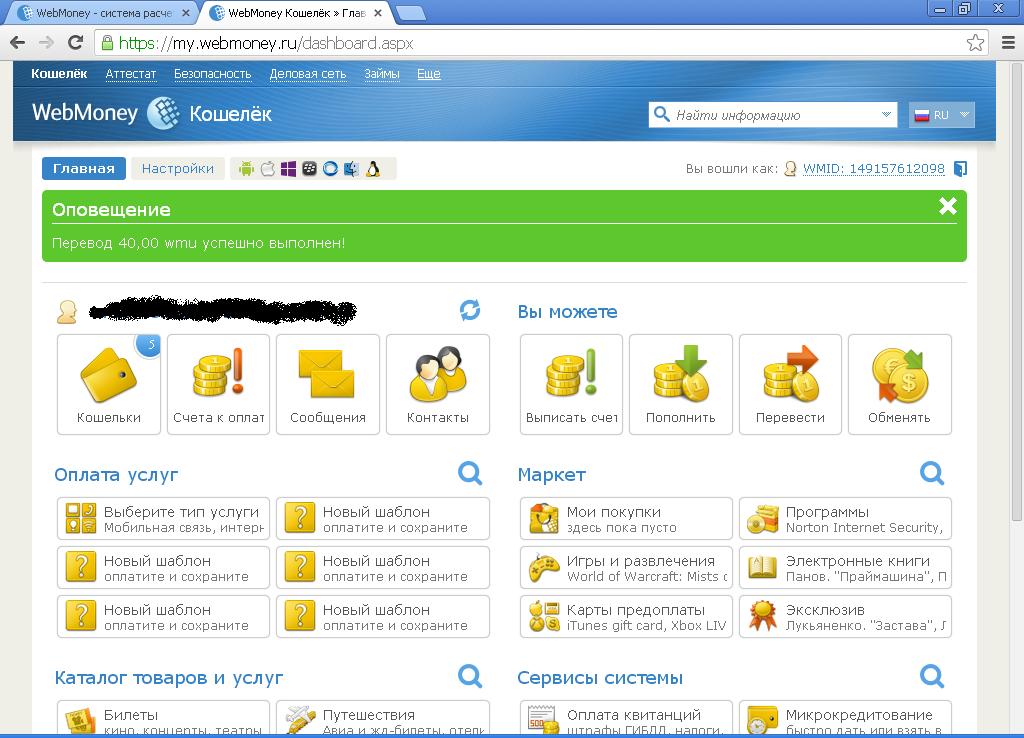Click the Маркет heading link
Screen dimensions: 1024x738
[x=551, y=475]
